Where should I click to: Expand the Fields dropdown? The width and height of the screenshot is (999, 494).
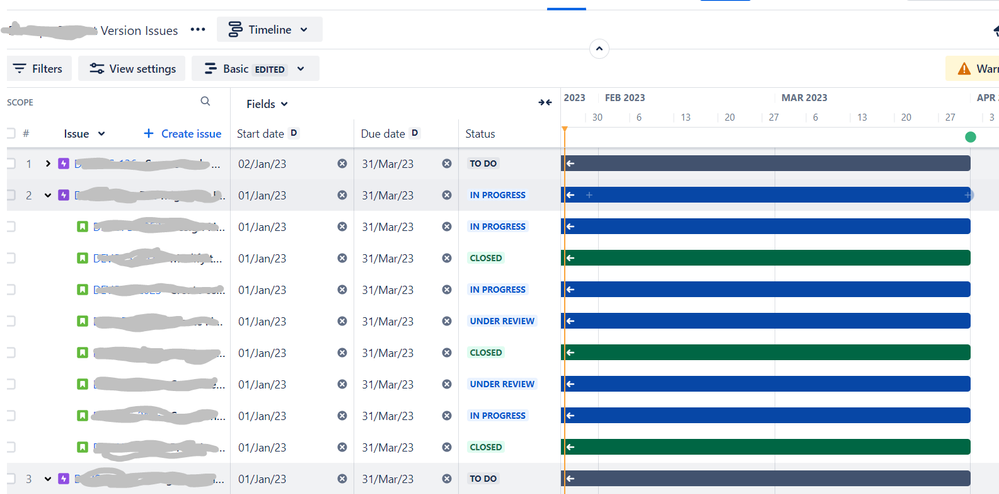click(267, 104)
